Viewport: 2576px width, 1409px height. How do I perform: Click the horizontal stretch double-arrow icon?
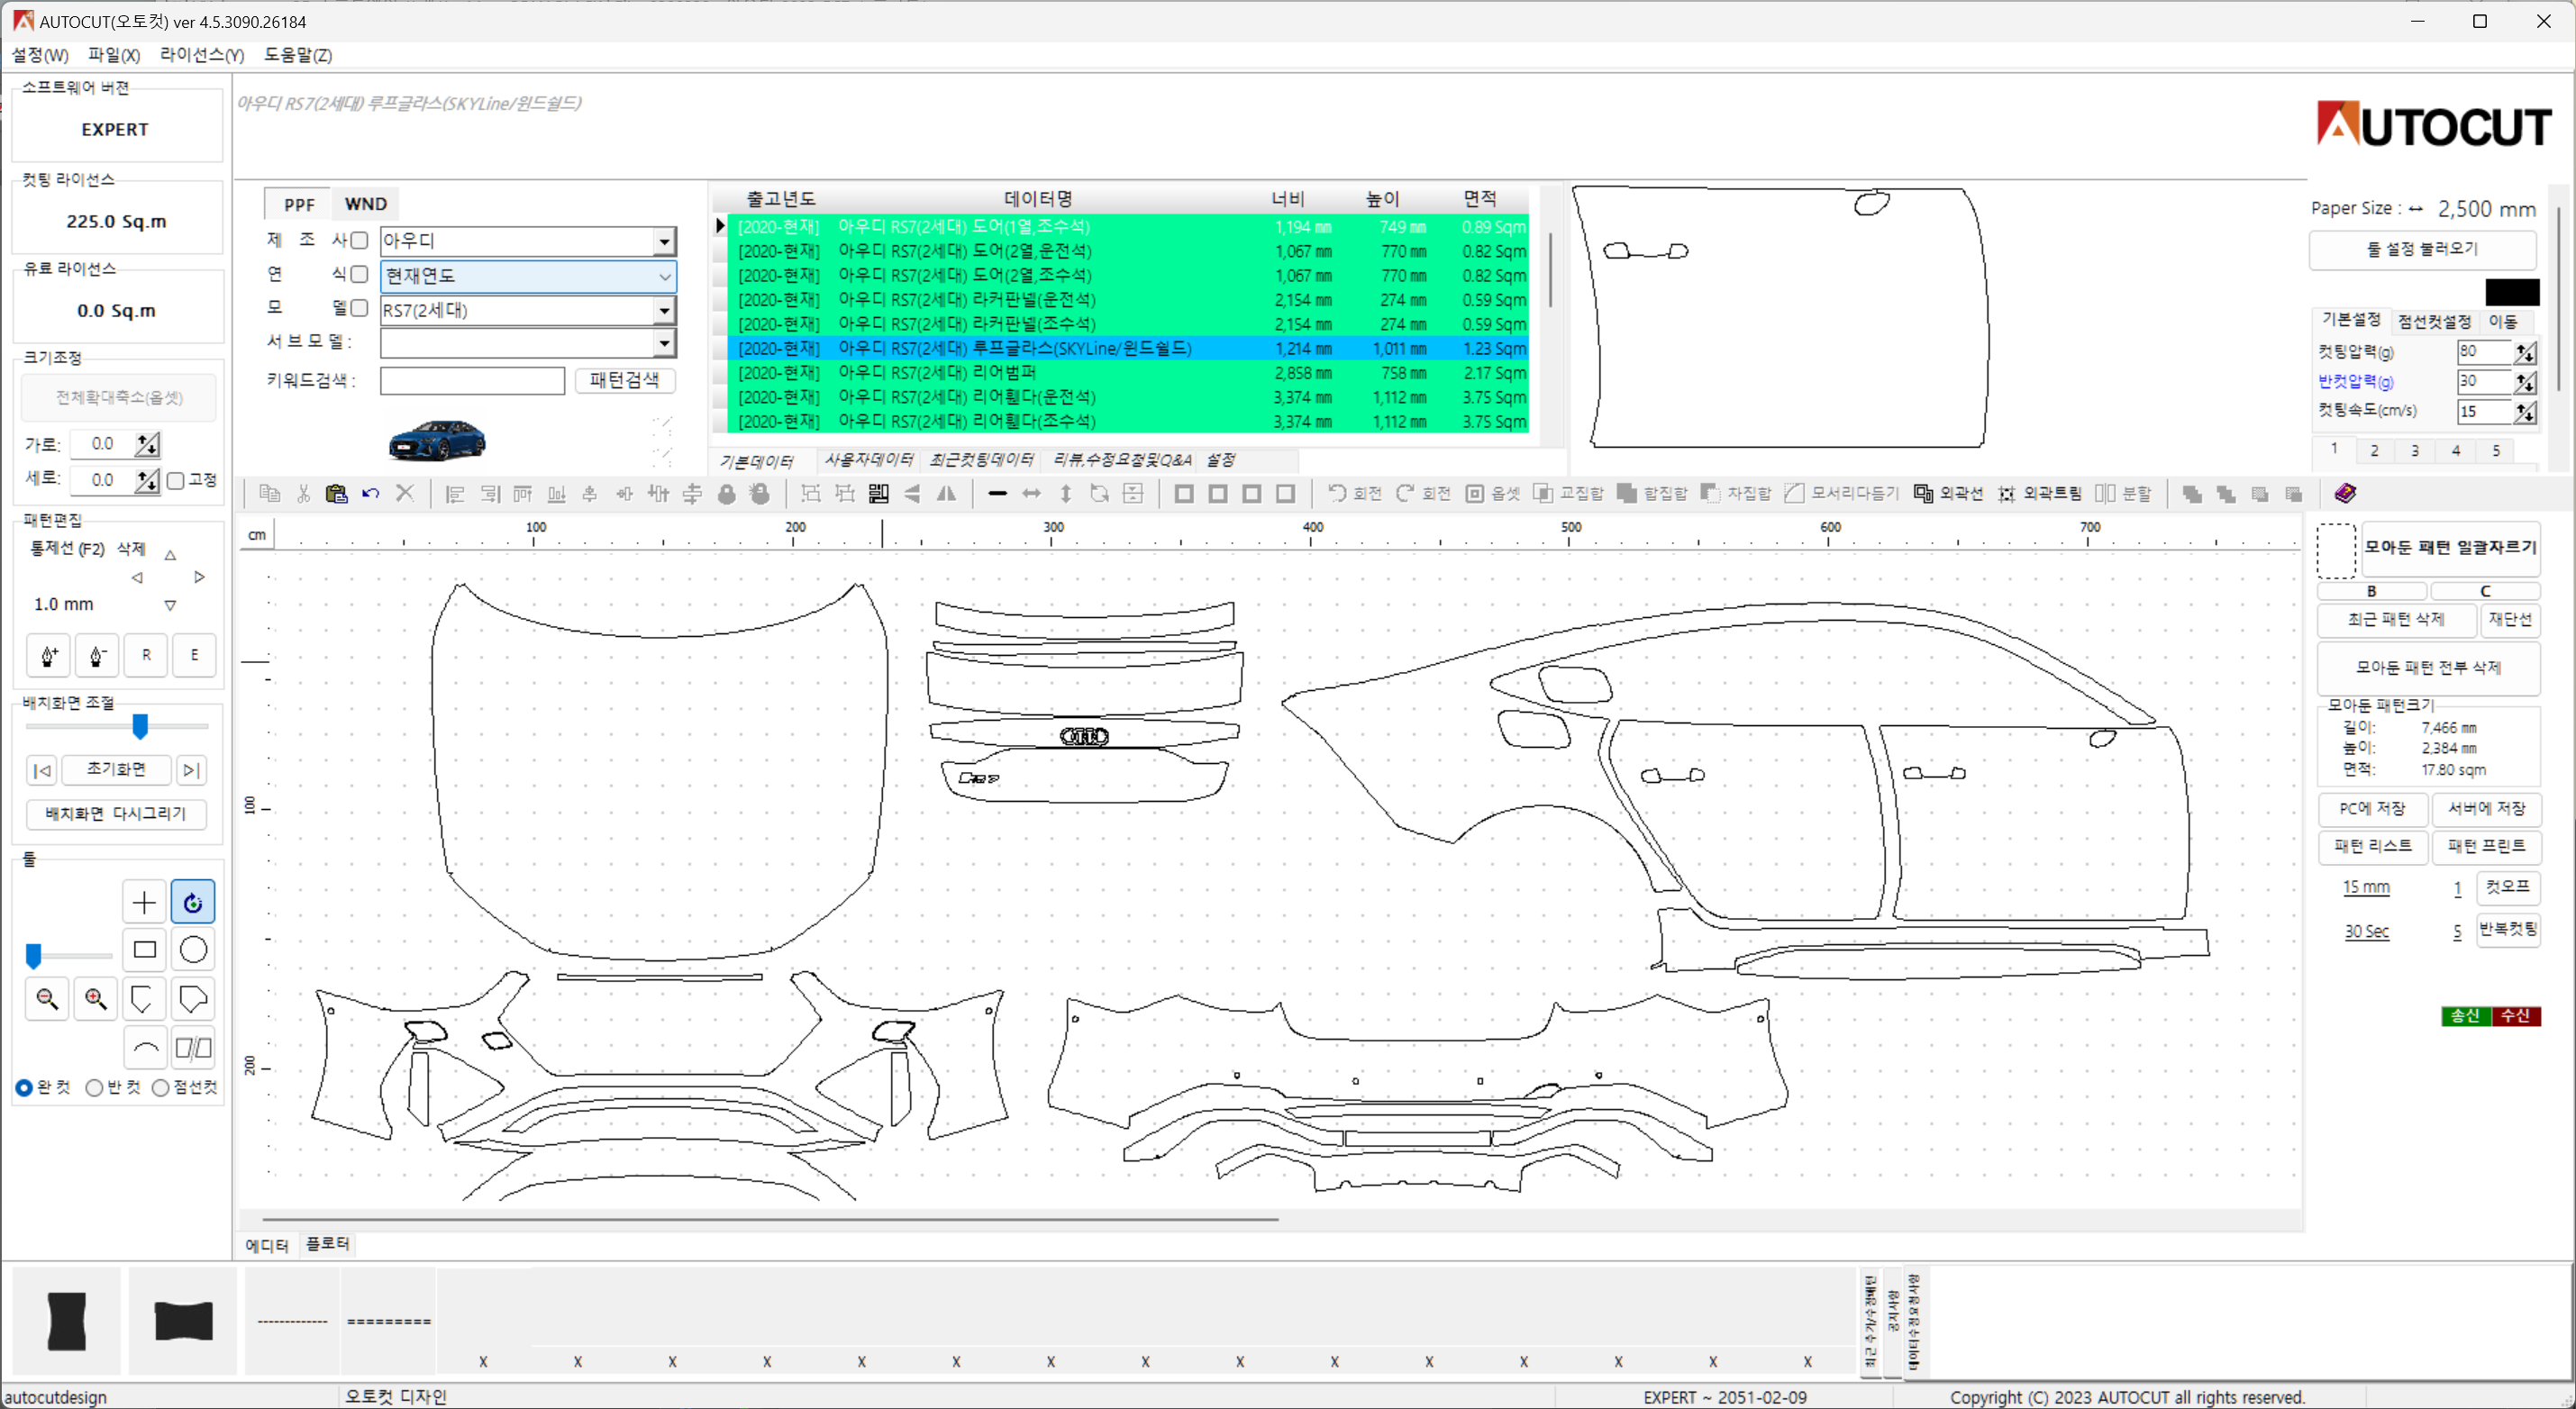[1031, 493]
